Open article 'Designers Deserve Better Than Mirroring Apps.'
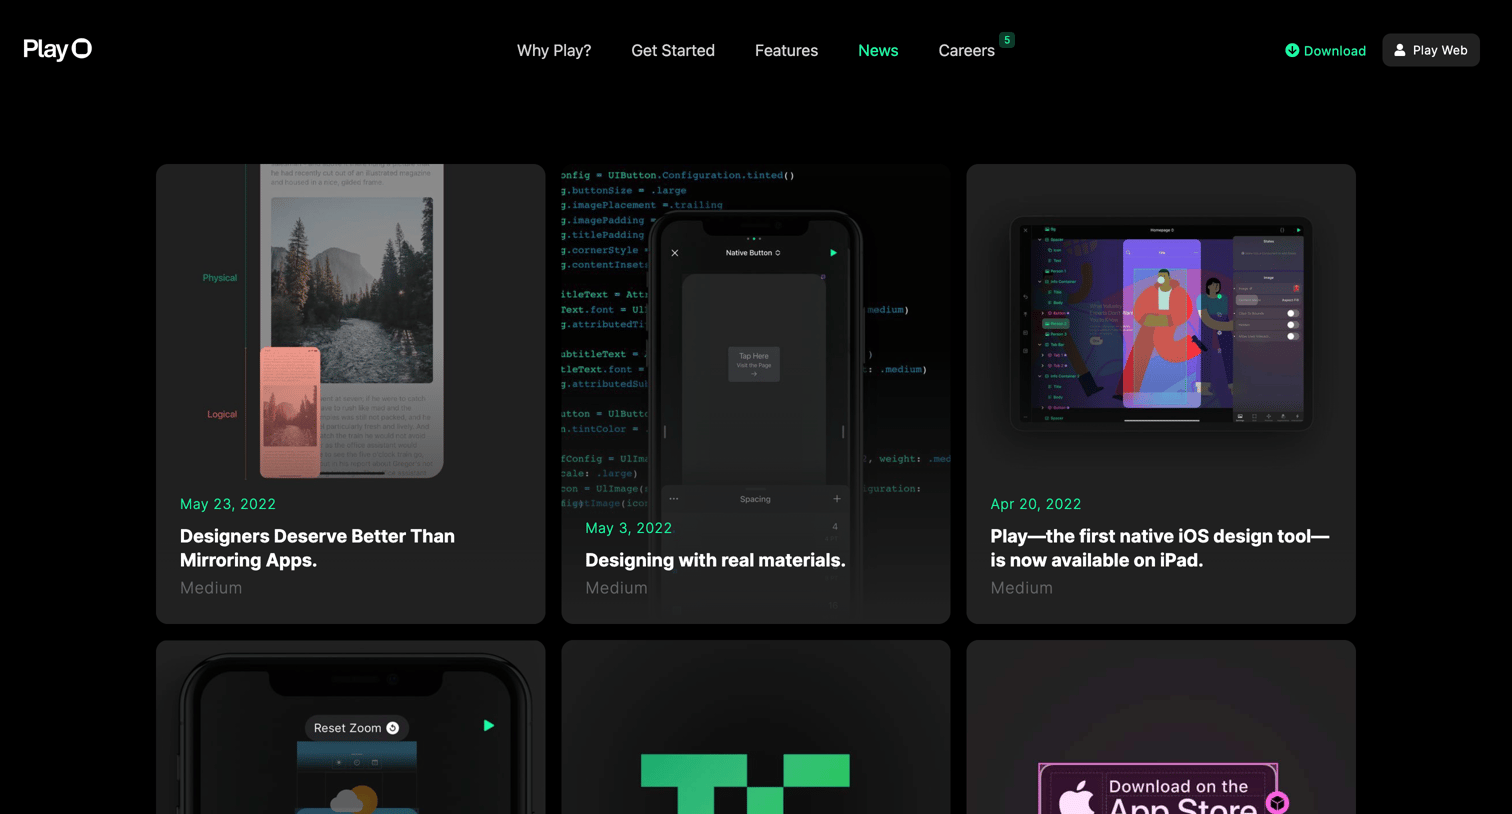Viewport: 1512px width, 814px height. coord(317,548)
